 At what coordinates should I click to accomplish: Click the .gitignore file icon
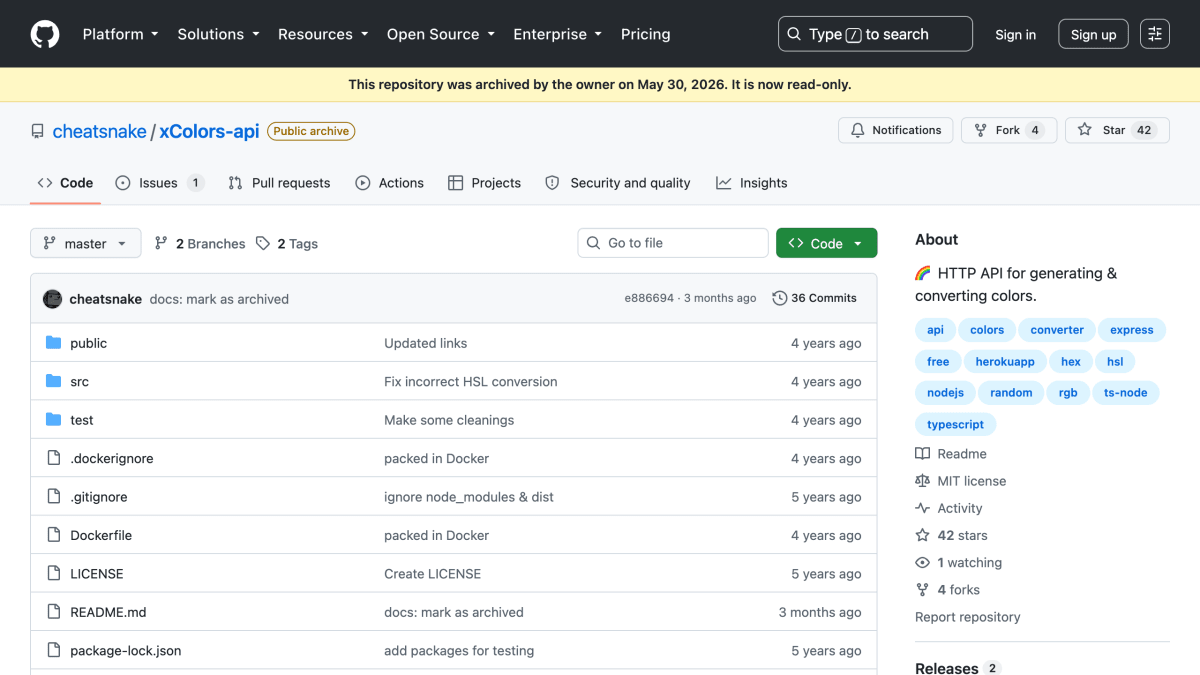[54, 497]
